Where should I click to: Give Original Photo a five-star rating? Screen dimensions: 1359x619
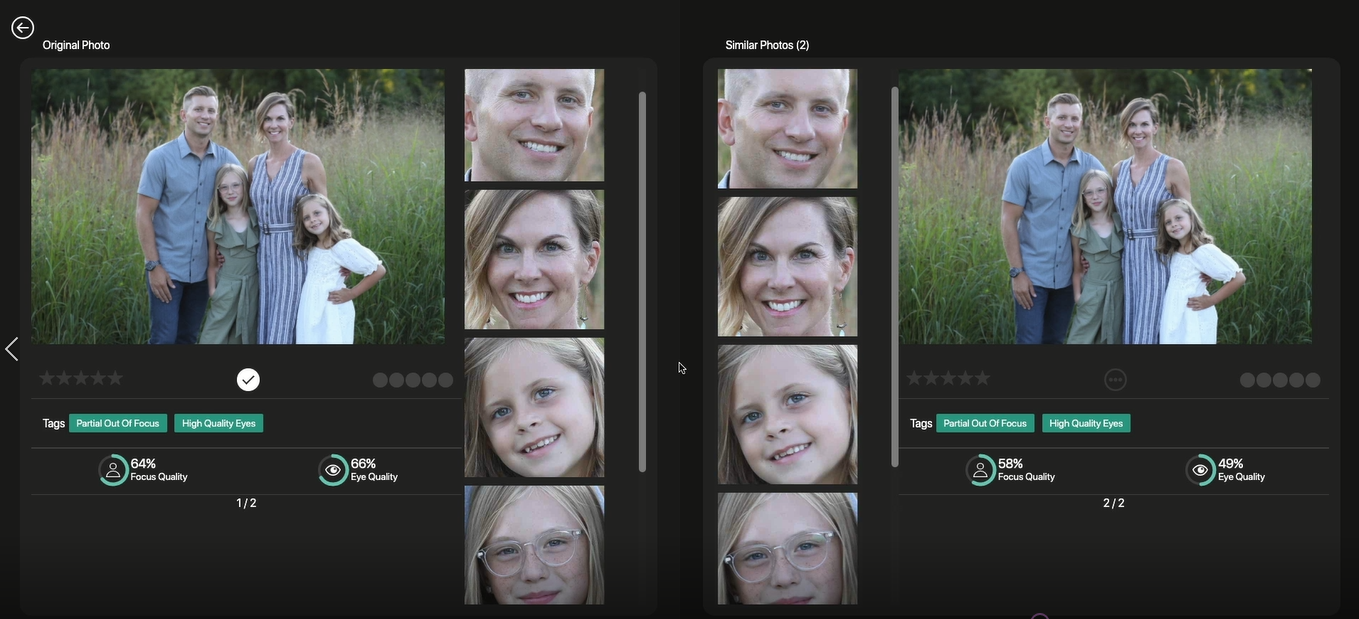(115, 378)
